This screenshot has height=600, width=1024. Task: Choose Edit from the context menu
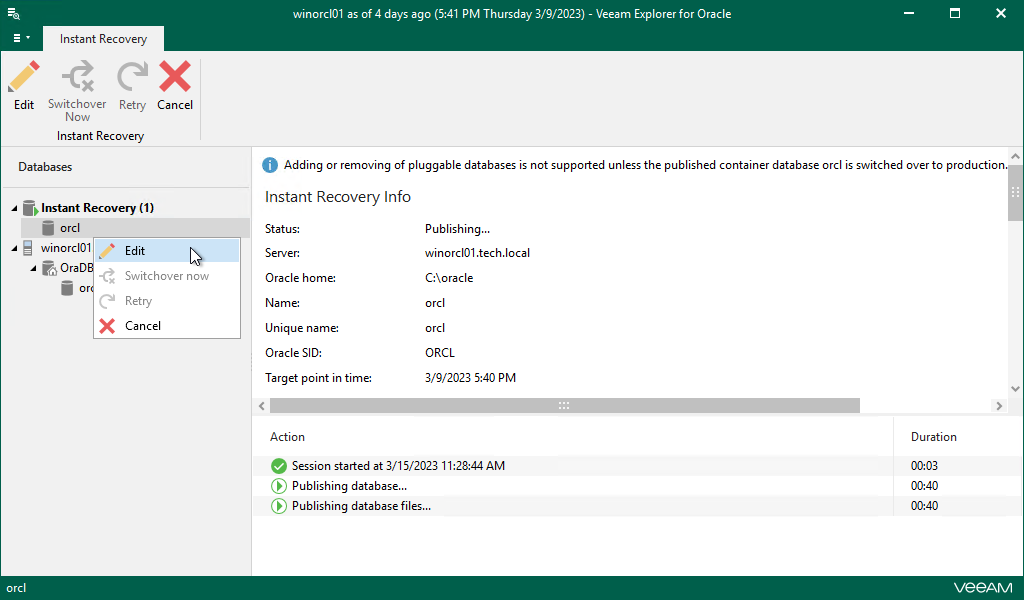pyautogui.click(x=167, y=251)
